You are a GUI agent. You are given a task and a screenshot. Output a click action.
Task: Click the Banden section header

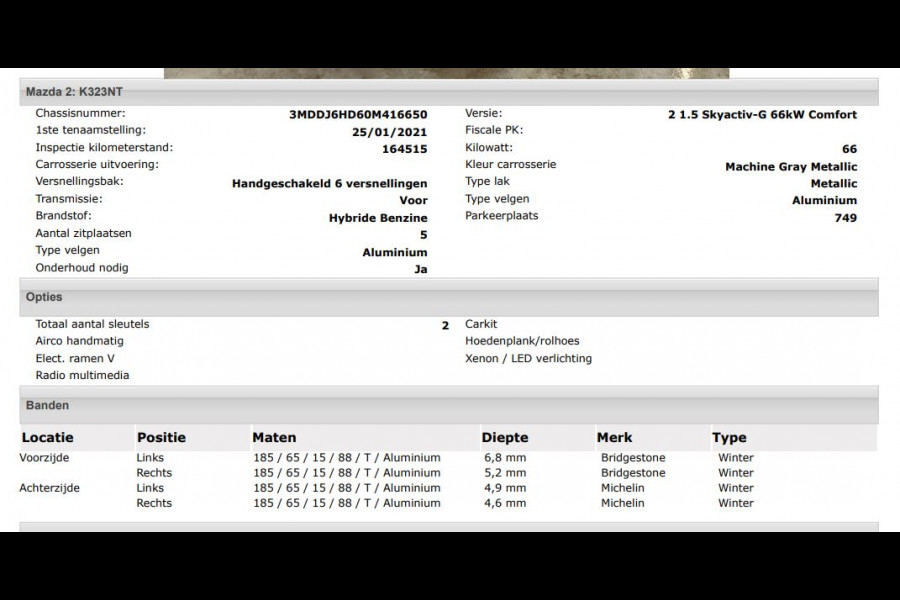point(47,406)
